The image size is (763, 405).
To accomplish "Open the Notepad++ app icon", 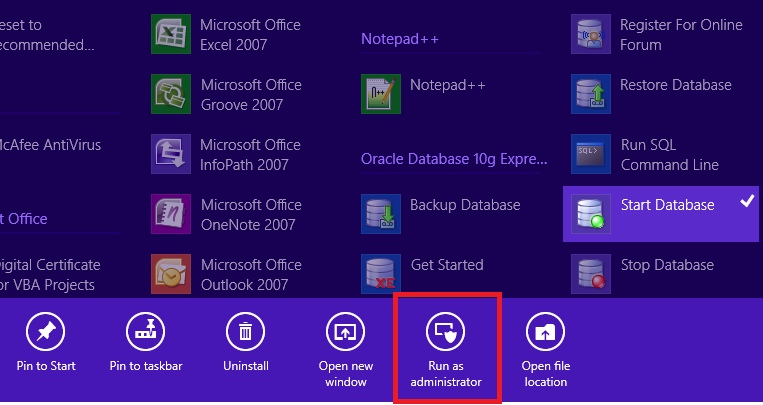I will pos(381,94).
